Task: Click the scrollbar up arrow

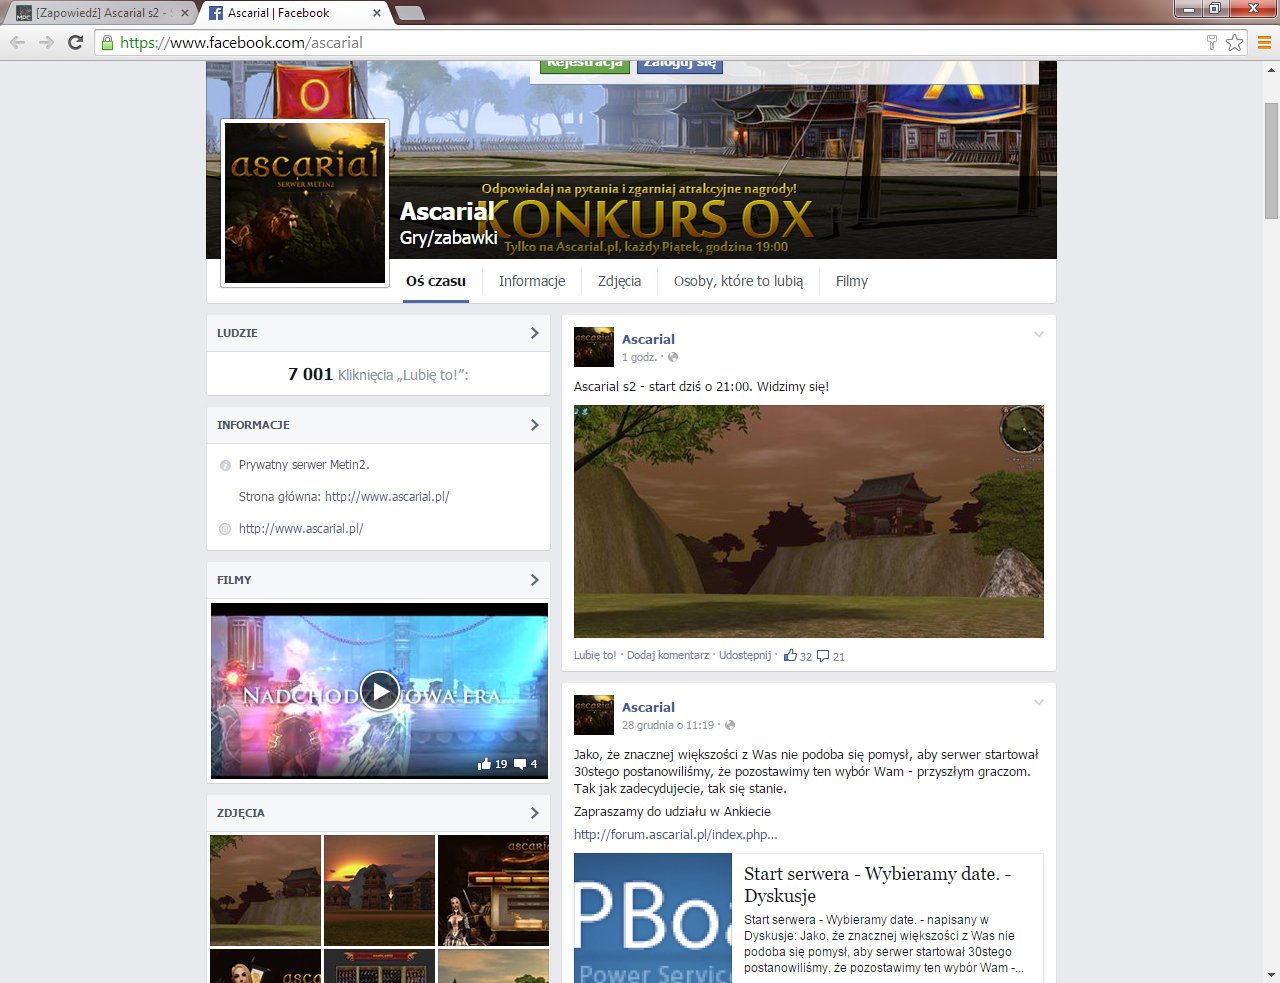Action: click(1271, 70)
